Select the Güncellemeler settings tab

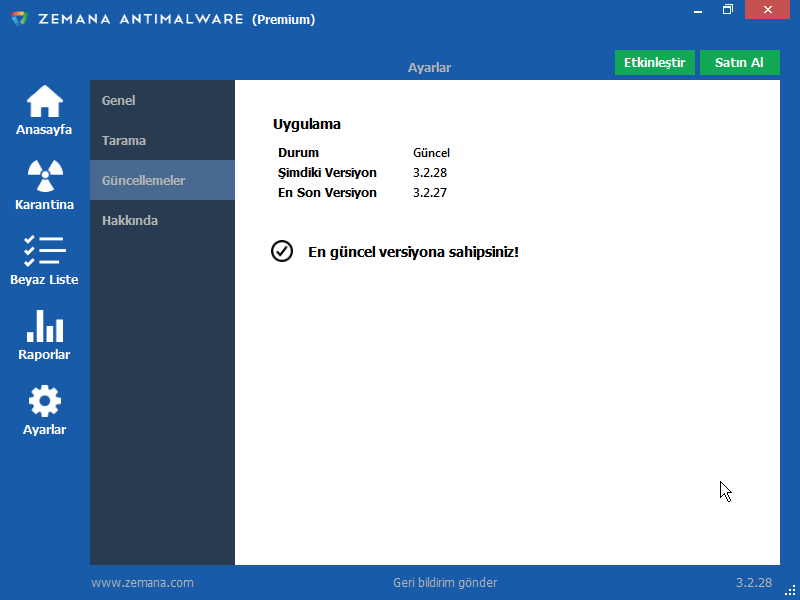coord(162,180)
